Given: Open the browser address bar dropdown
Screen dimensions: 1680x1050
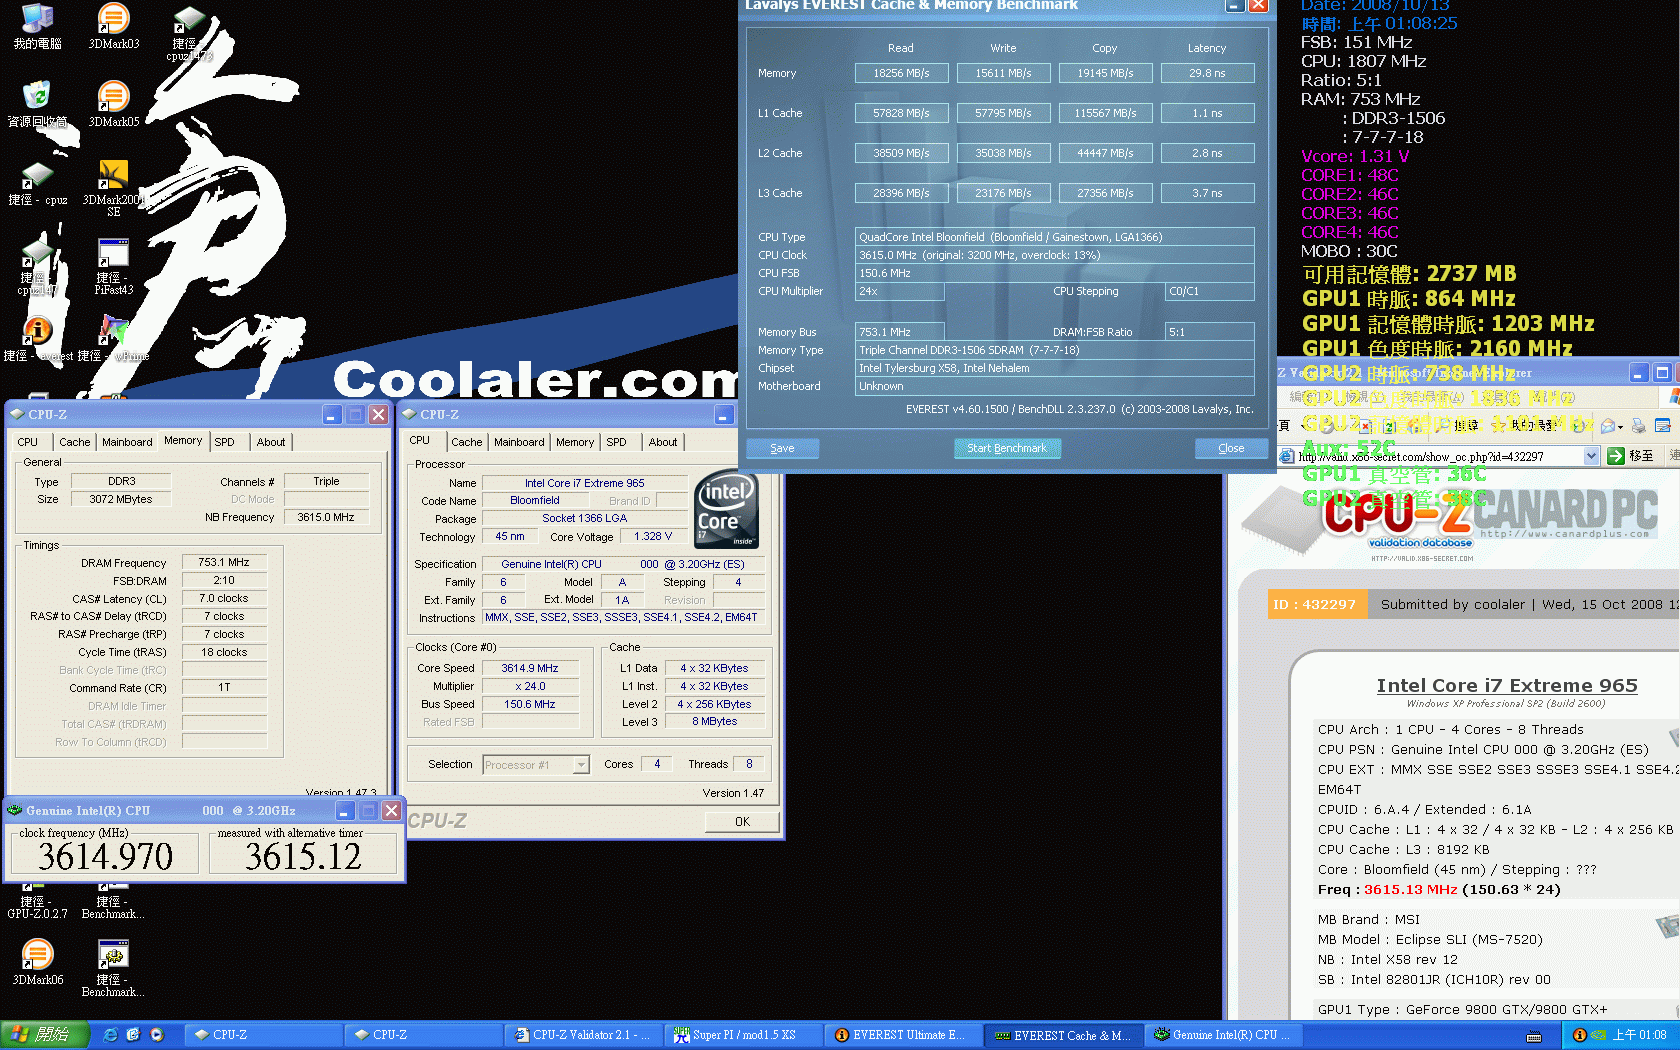Looking at the screenshot, I should (x=1591, y=456).
